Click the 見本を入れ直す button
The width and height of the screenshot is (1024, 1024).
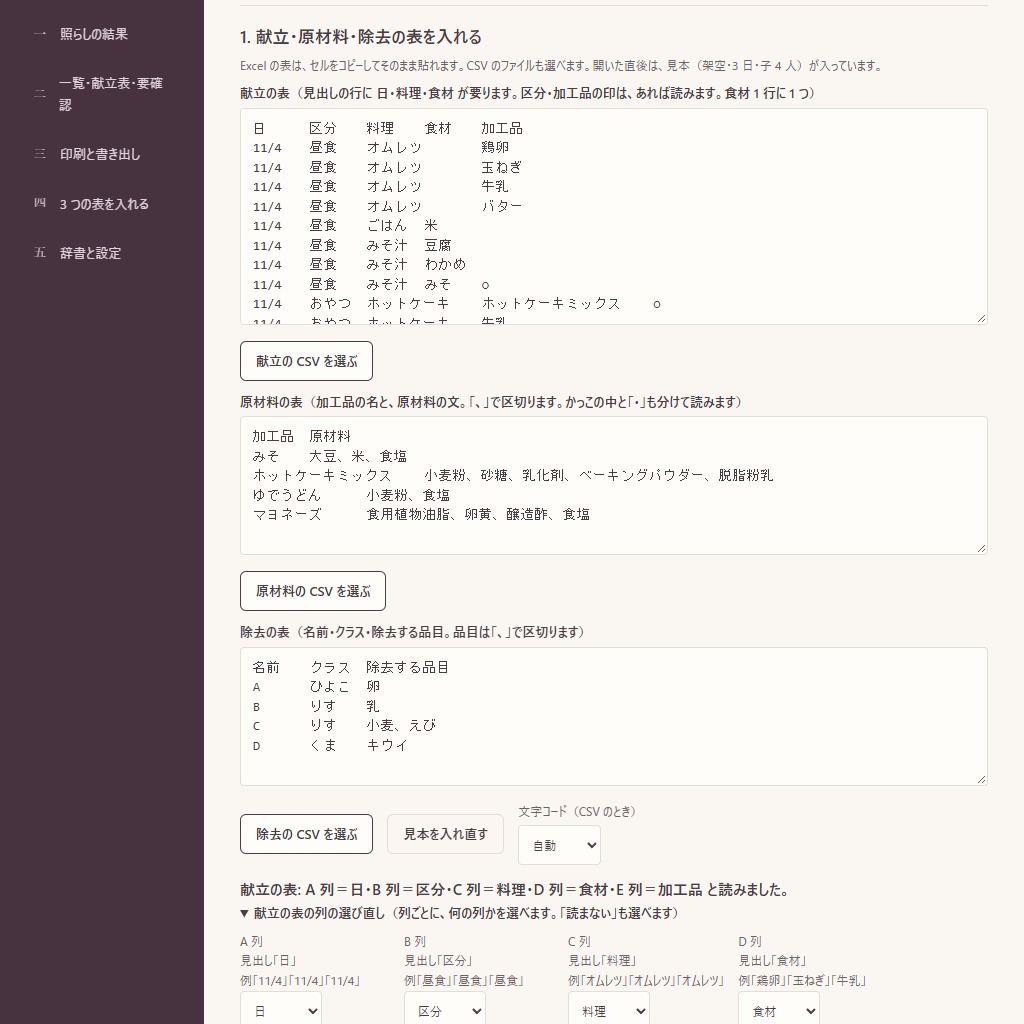[445, 834]
